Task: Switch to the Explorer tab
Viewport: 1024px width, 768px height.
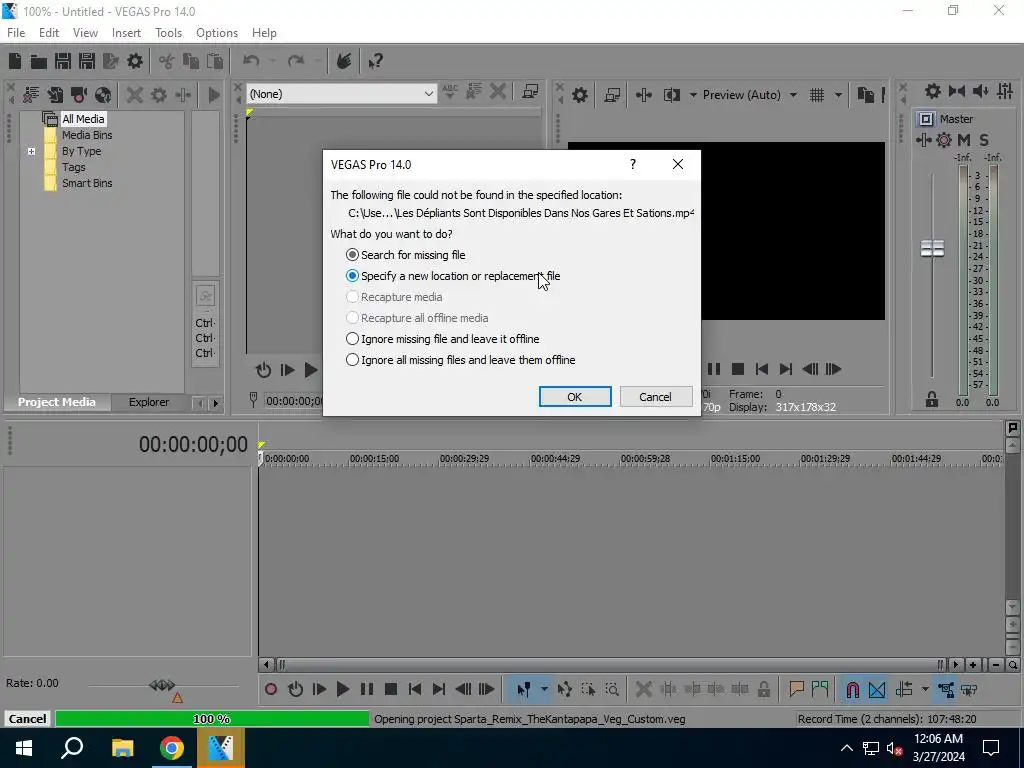Action: tap(149, 402)
